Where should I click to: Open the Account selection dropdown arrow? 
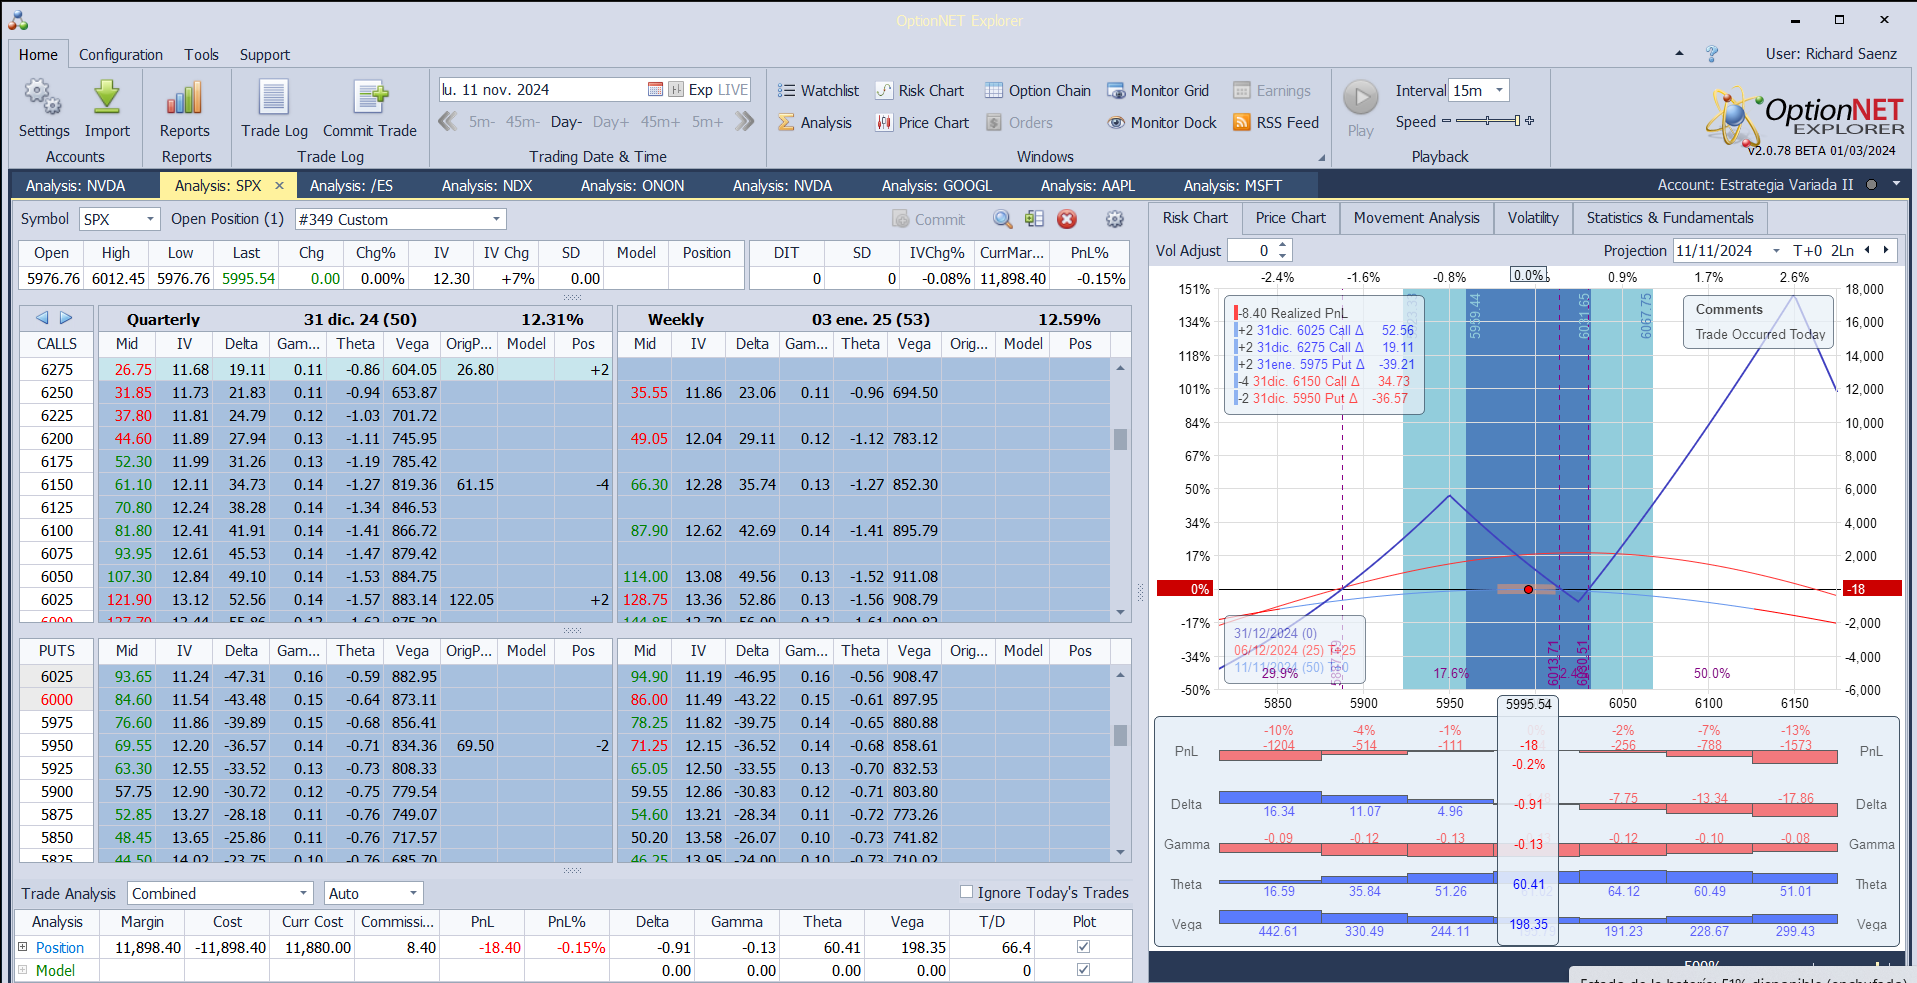pyautogui.click(x=1896, y=184)
